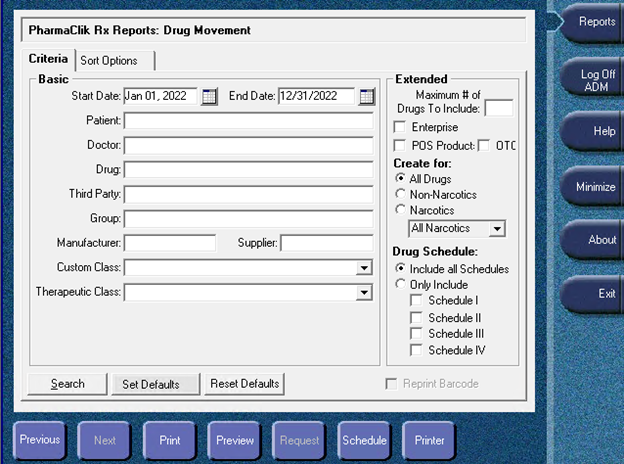
Task: Expand the Custom Class dropdown
Action: pyautogui.click(x=364, y=268)
